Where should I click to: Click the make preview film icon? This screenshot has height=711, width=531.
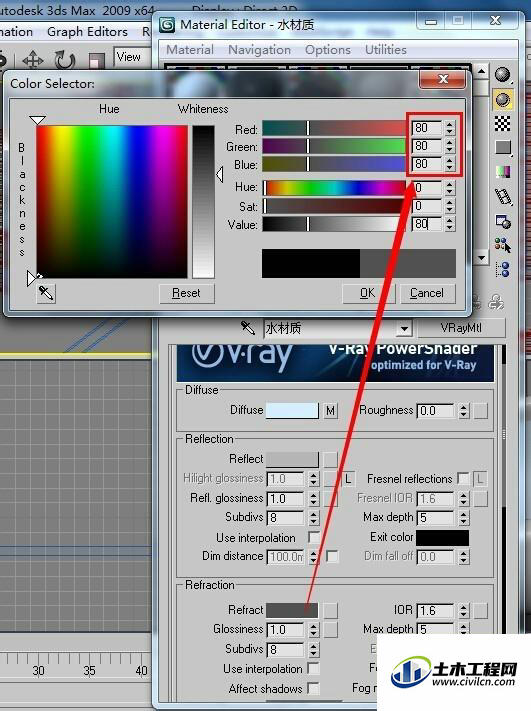point(502,197)
